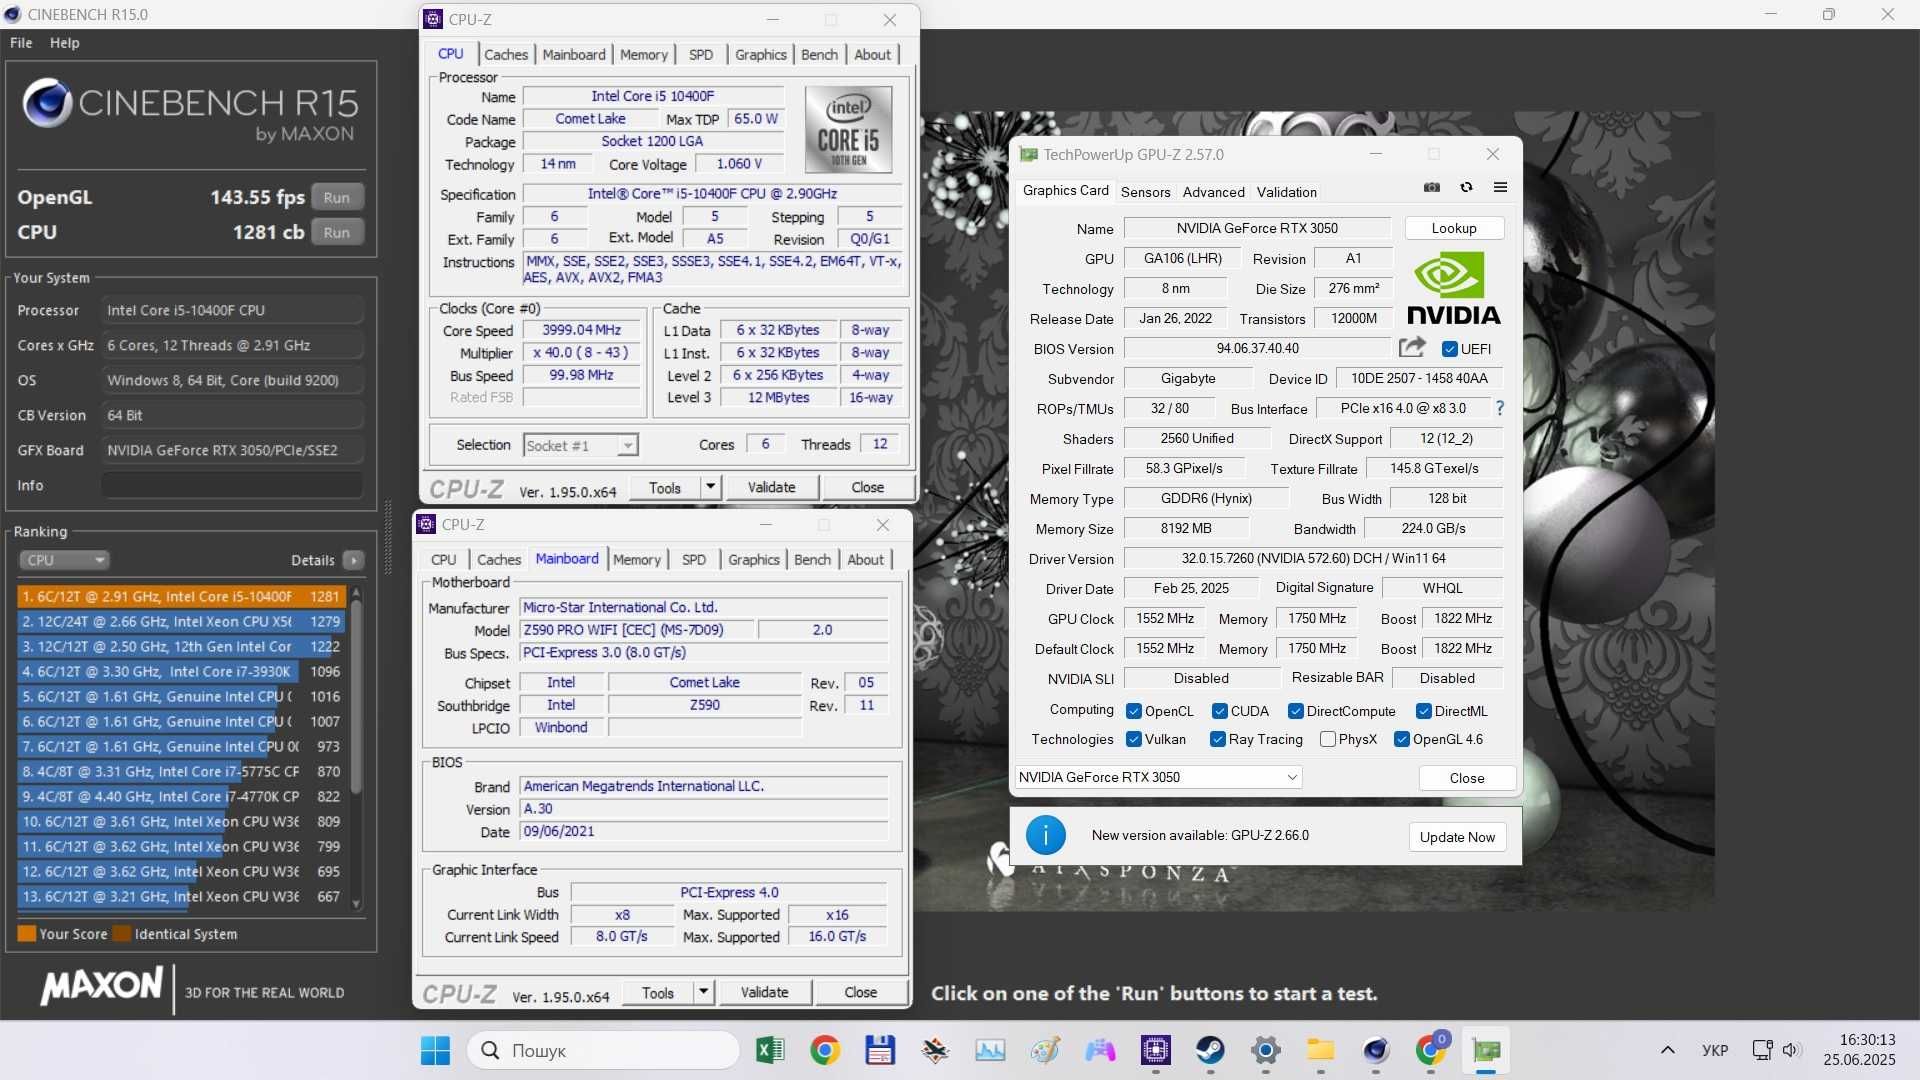Click the Close button in GPU-Z
This screenshot has height=1080, width=1920.
pyautogui.click(x=1467, y=778)
